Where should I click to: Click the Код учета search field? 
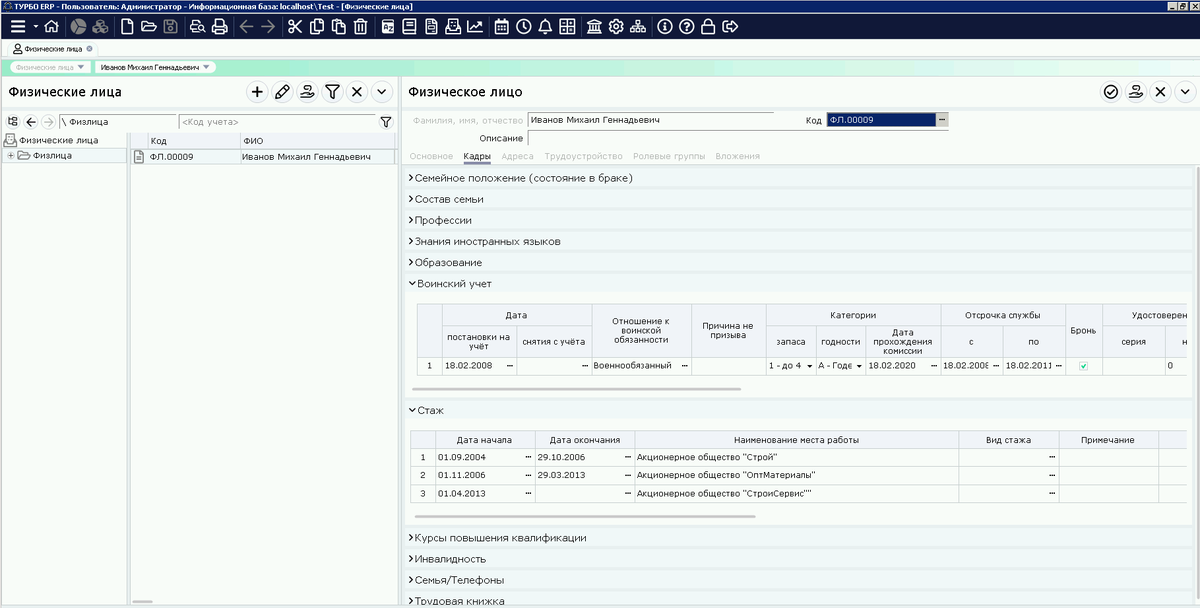[x=278, y=122]
